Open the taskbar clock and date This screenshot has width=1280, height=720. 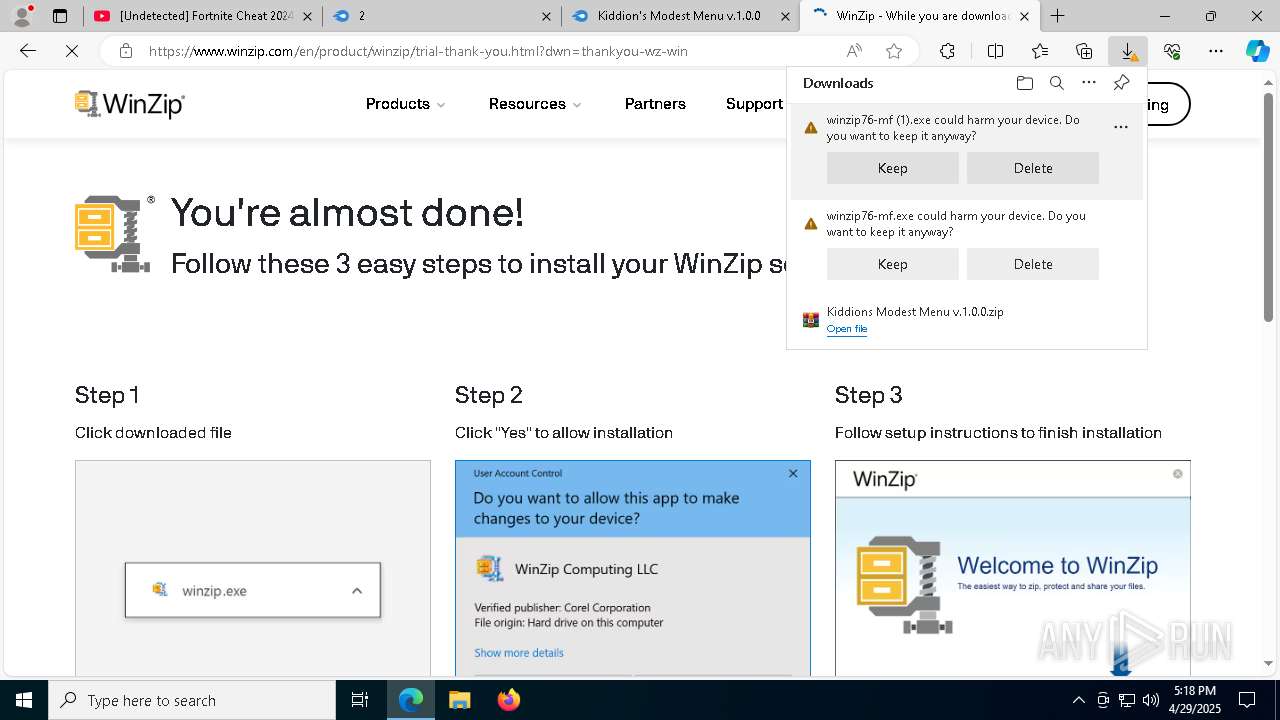[x=1195, y=700]
